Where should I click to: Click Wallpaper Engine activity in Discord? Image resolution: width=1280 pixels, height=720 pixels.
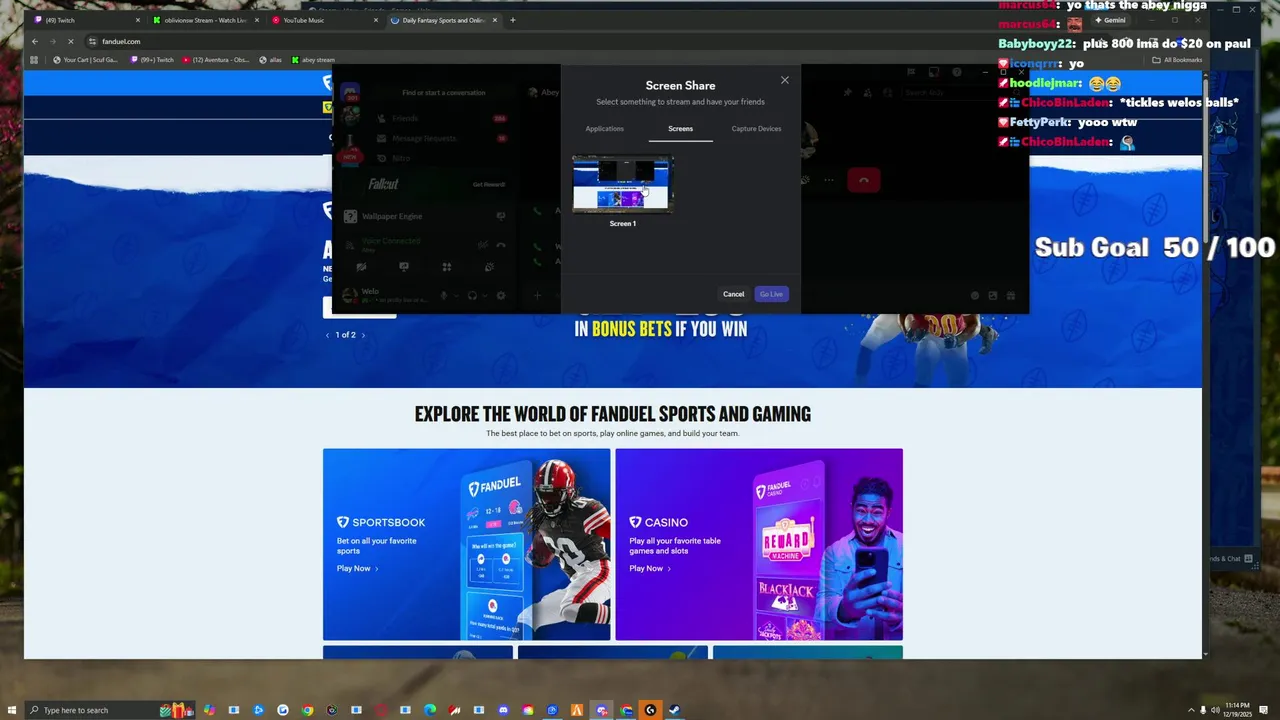(425, 216)
